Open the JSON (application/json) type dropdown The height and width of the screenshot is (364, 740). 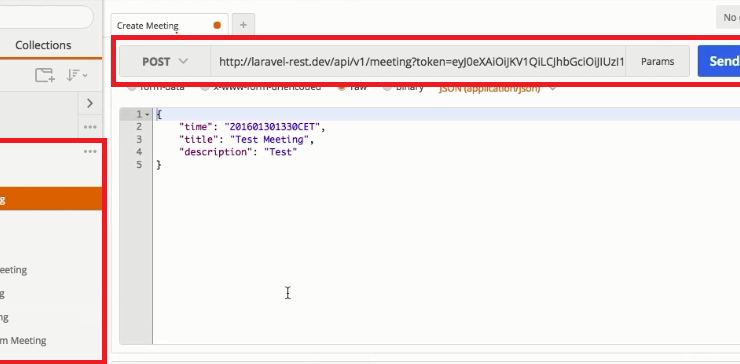497,88
